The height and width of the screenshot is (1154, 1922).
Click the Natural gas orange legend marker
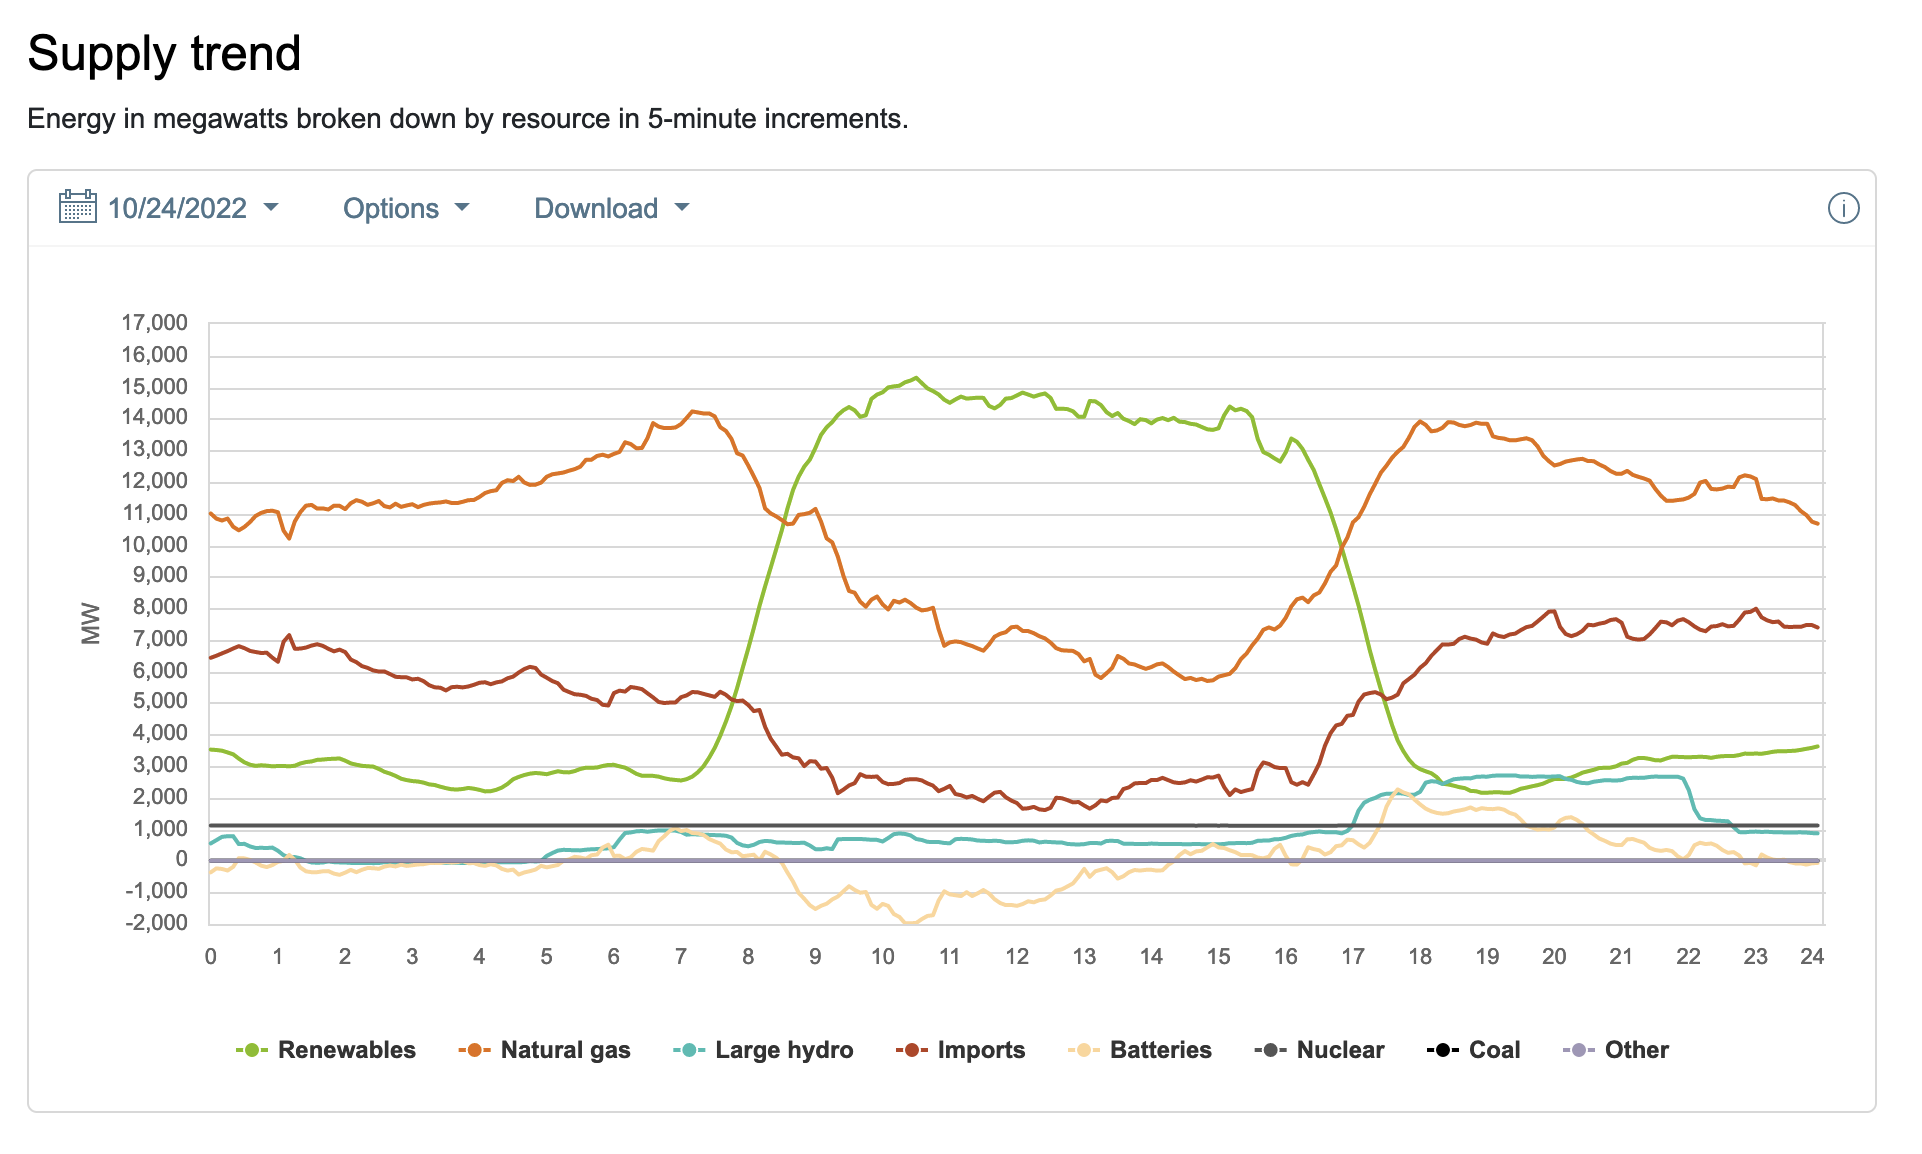click(x=474, y=1050)
